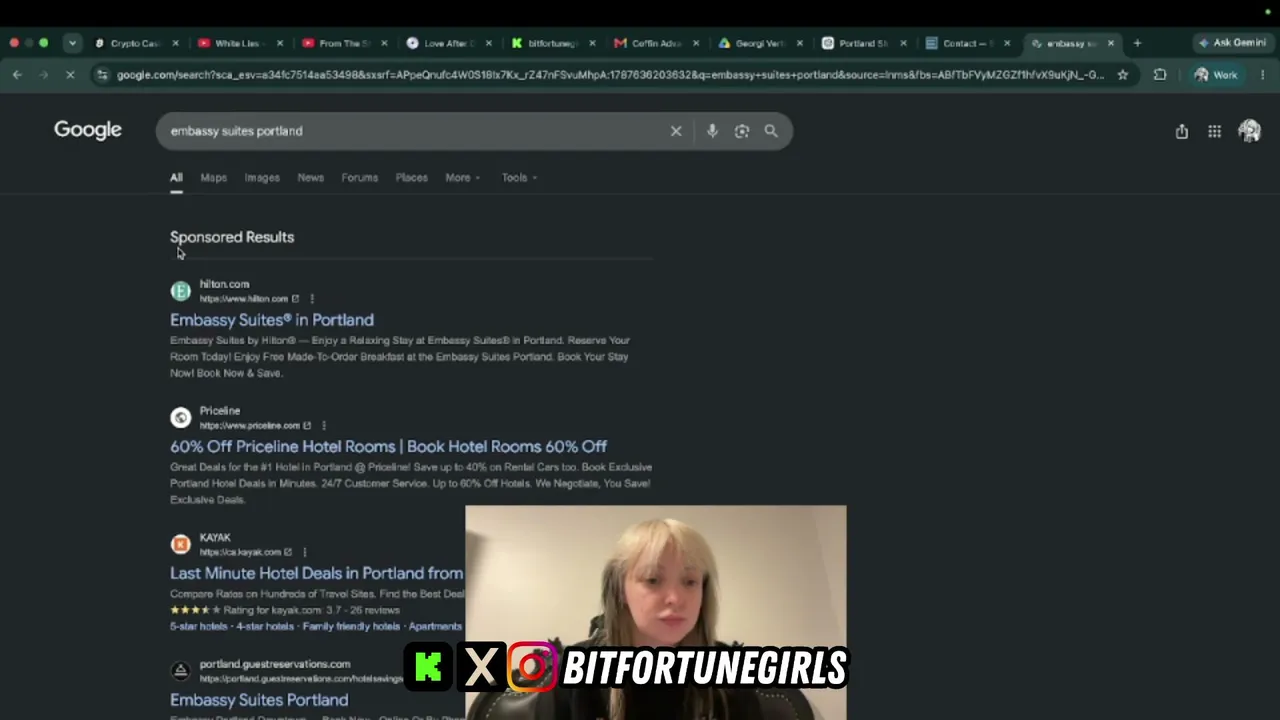Open the Chrome menu with three dots
This screenshot has height=720, width=1280.
pyautogui.click(x=1263, y=75)
